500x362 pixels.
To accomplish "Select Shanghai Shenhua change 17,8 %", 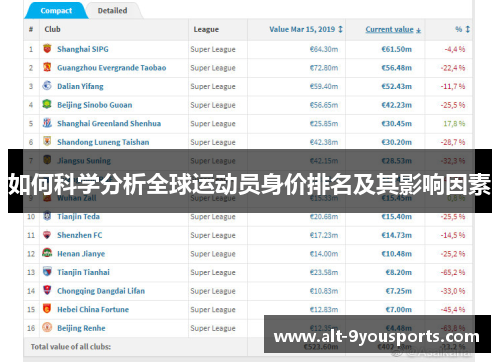I will (x=454, y=124).
